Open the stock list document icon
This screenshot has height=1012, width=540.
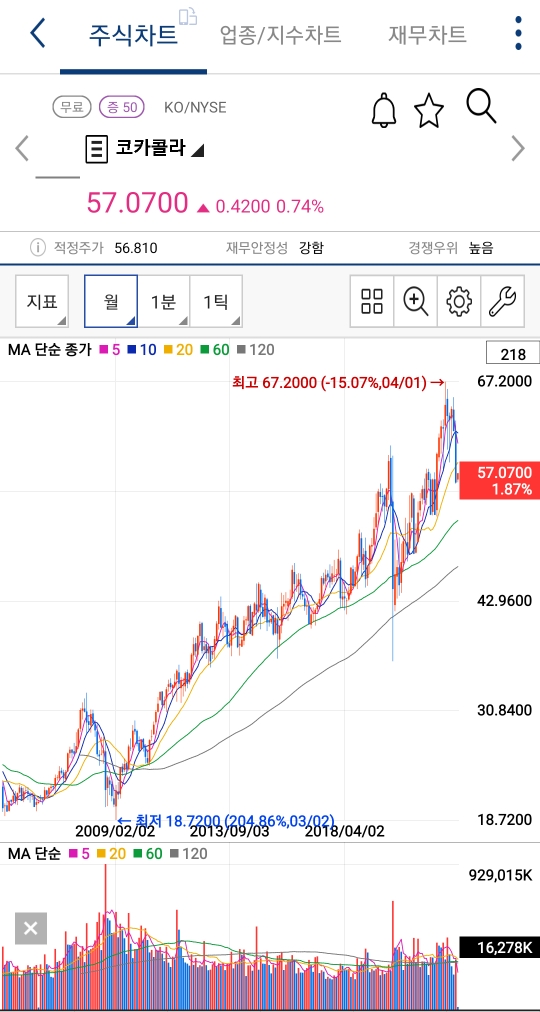coord(96,149)
